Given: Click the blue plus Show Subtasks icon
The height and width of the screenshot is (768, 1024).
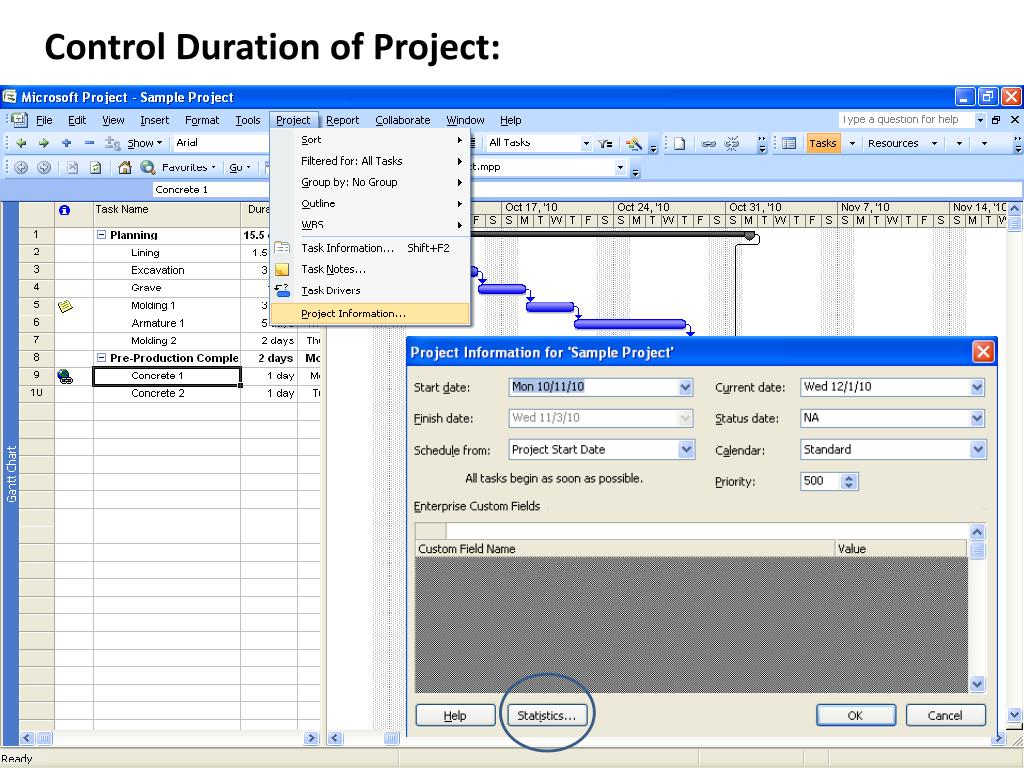Looking at the screenshot, I should tap(66, 143).
